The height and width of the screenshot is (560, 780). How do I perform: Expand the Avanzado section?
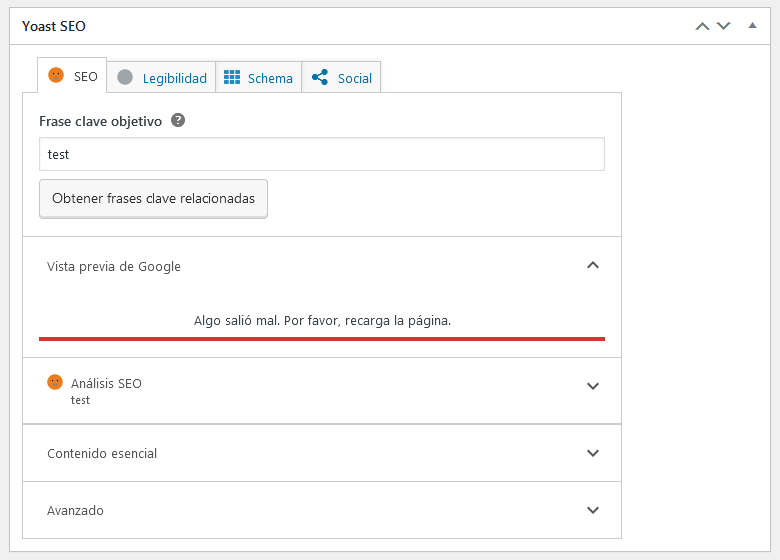tap(322, 510)
